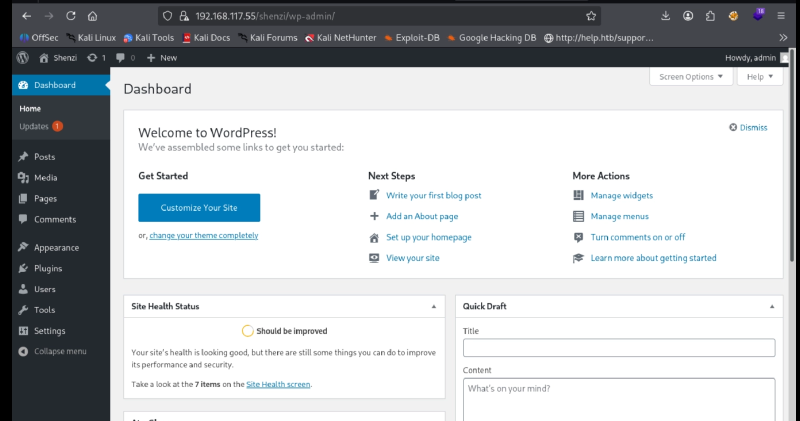
Task: Open the comments bubble icon in admin bar
Action: click(x=123, y=58)
